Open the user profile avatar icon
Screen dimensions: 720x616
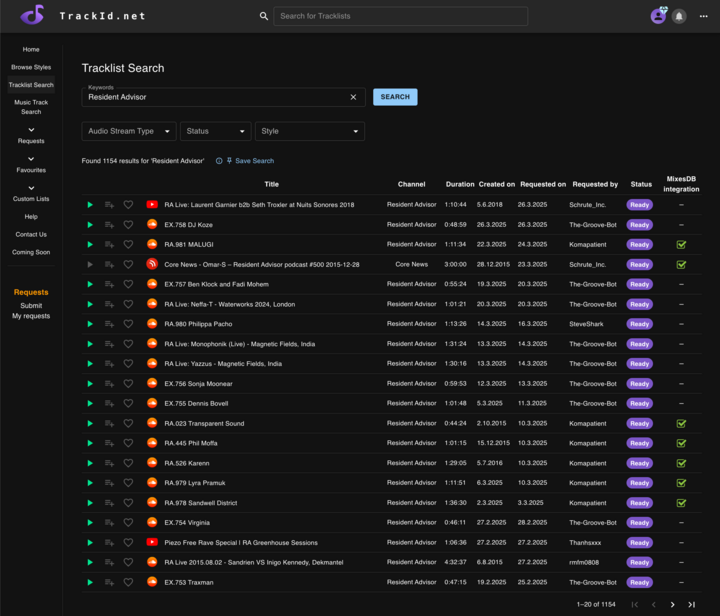[658, 16]
